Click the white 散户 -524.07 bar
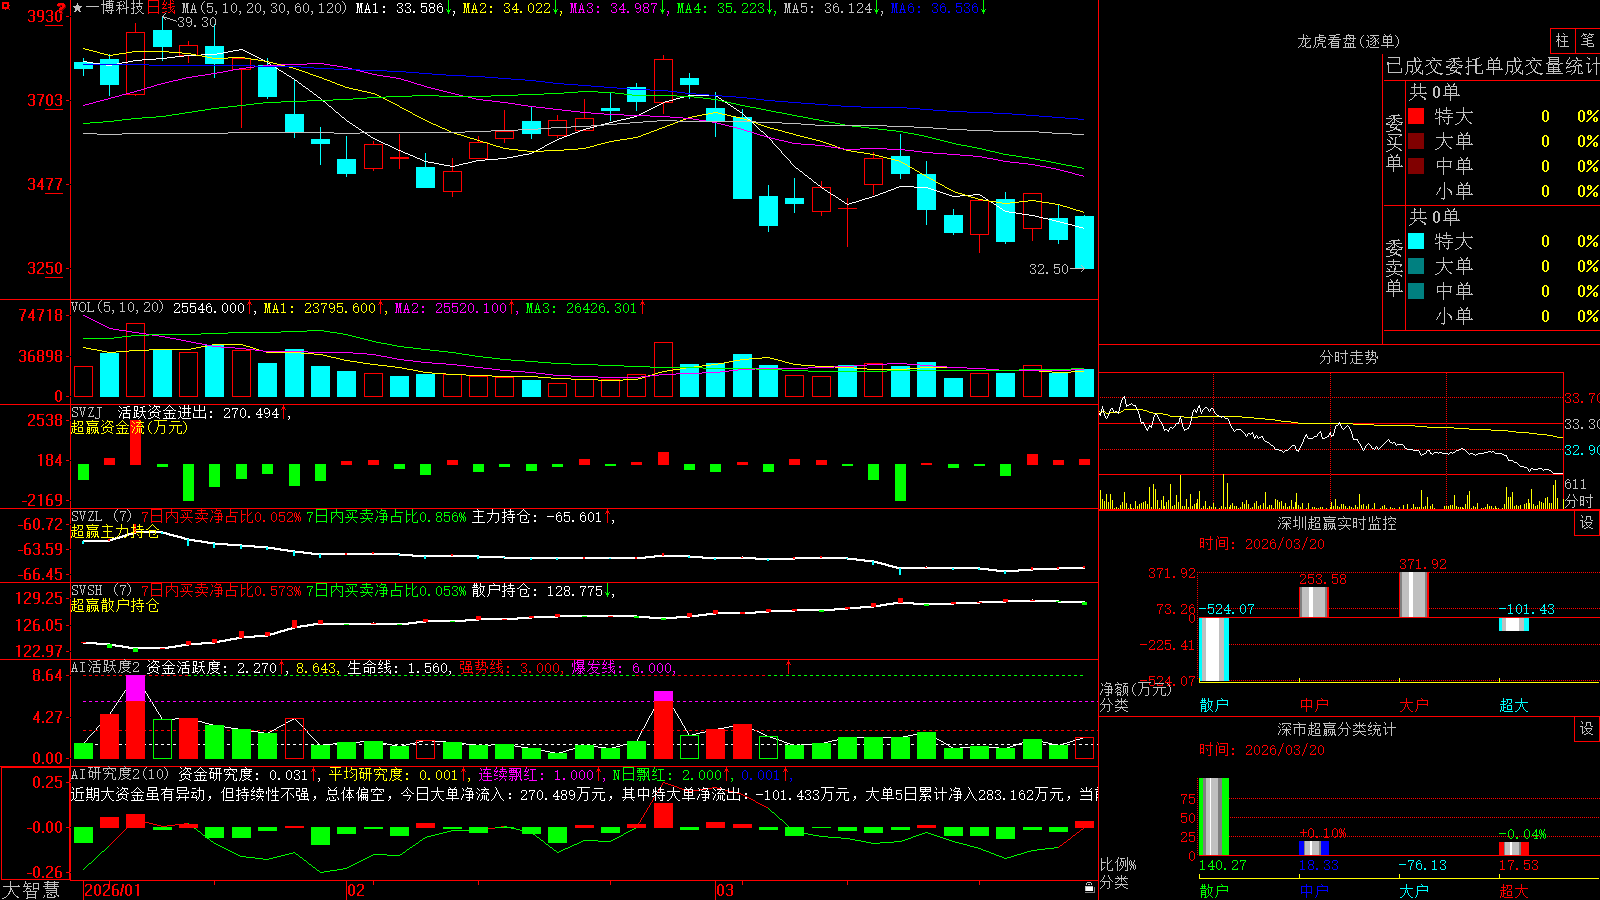The image size is (1600, 900). [1213, 649]
